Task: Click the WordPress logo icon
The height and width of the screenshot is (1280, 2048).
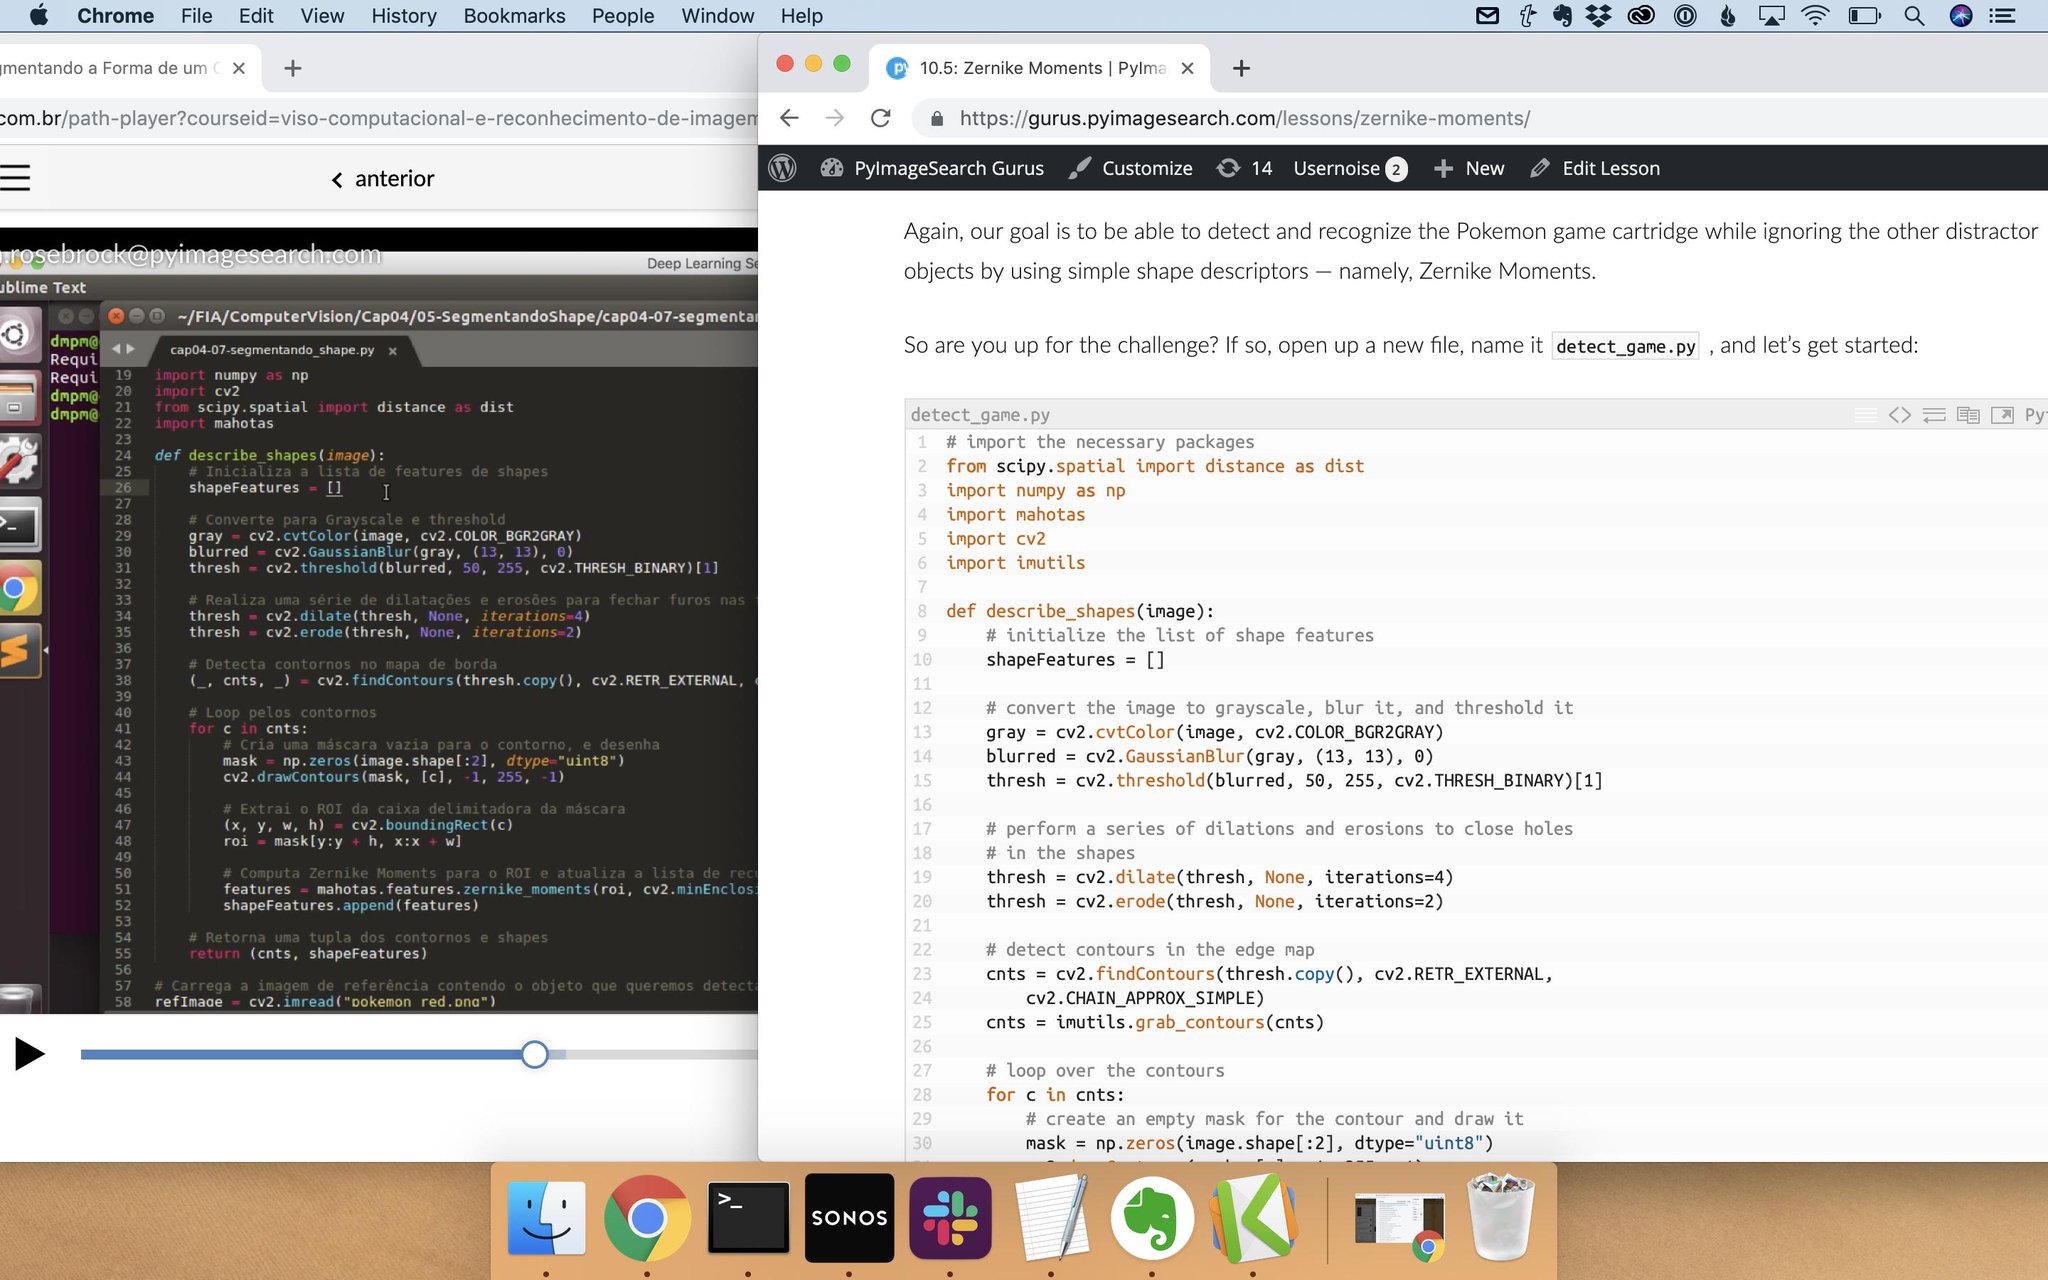Action: click(x=783, y=168)
